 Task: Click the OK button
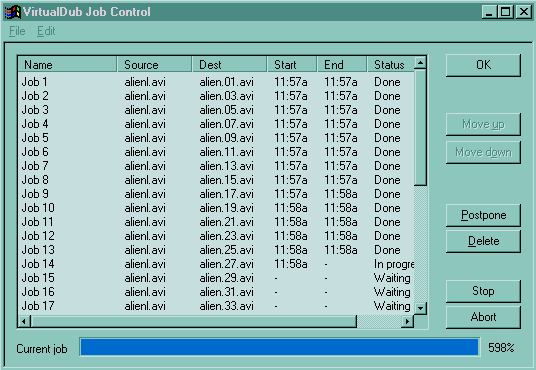(x=483, y=65)
